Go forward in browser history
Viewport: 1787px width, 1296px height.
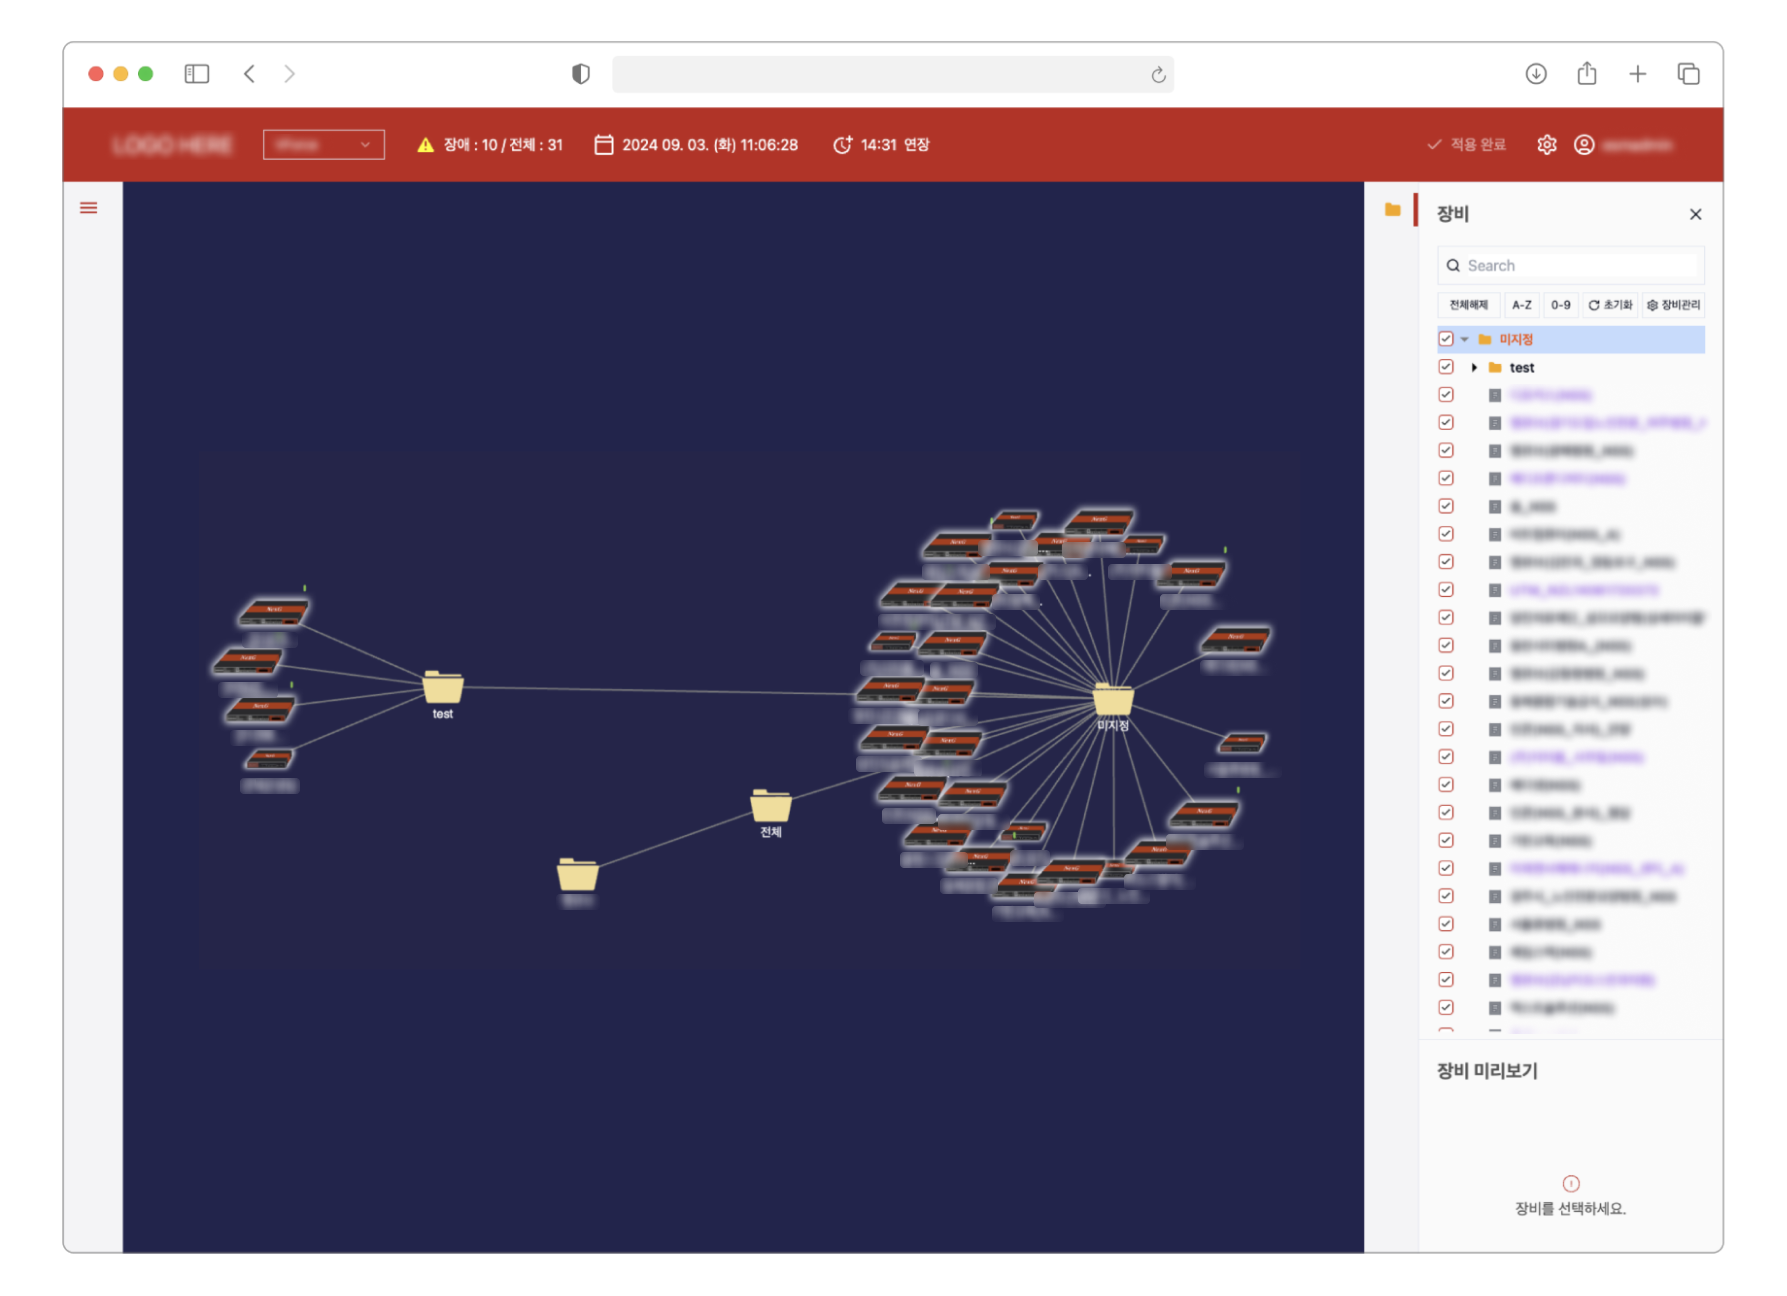tap(289, 74)
